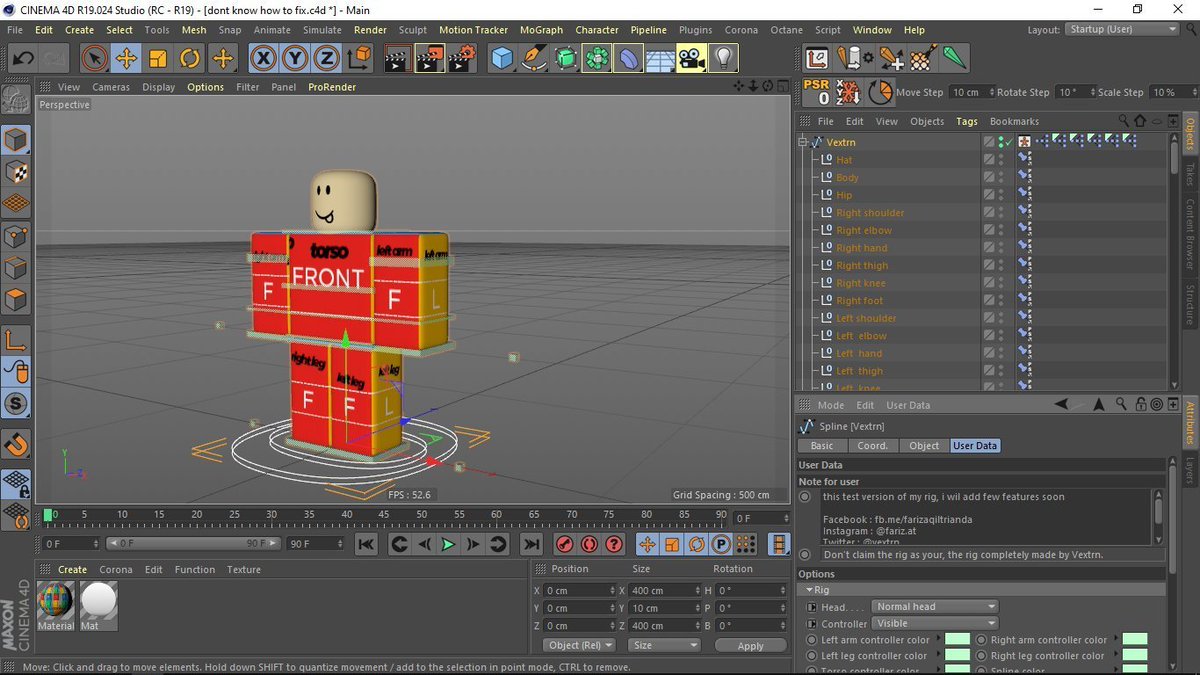
Task: Open the Takes side tab
Action: tap(1190, 174)
